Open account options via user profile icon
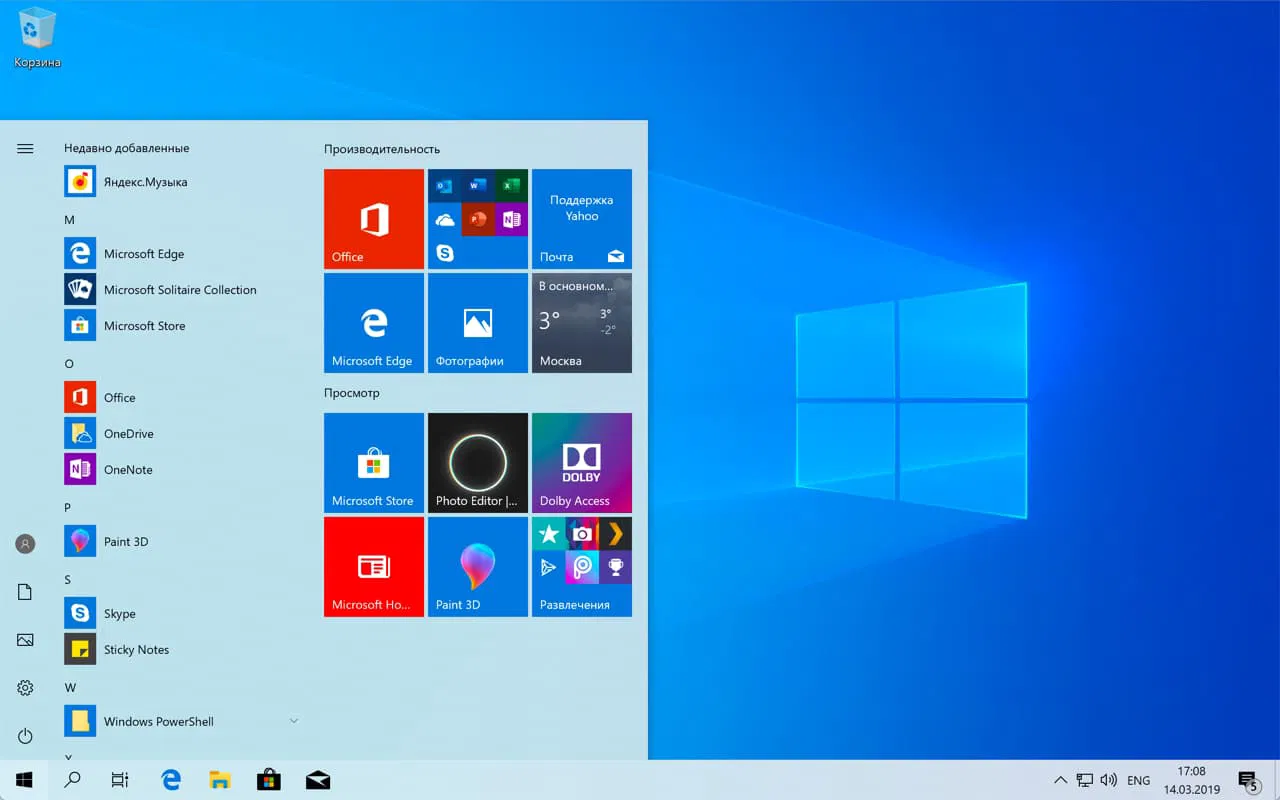The image size is (1280, 800). [x=24, y=543]
